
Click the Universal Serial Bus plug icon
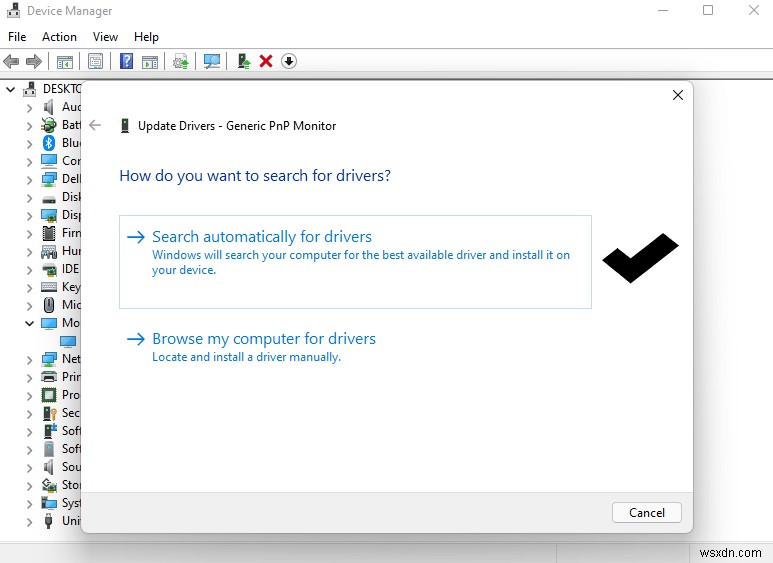[48, 521]
